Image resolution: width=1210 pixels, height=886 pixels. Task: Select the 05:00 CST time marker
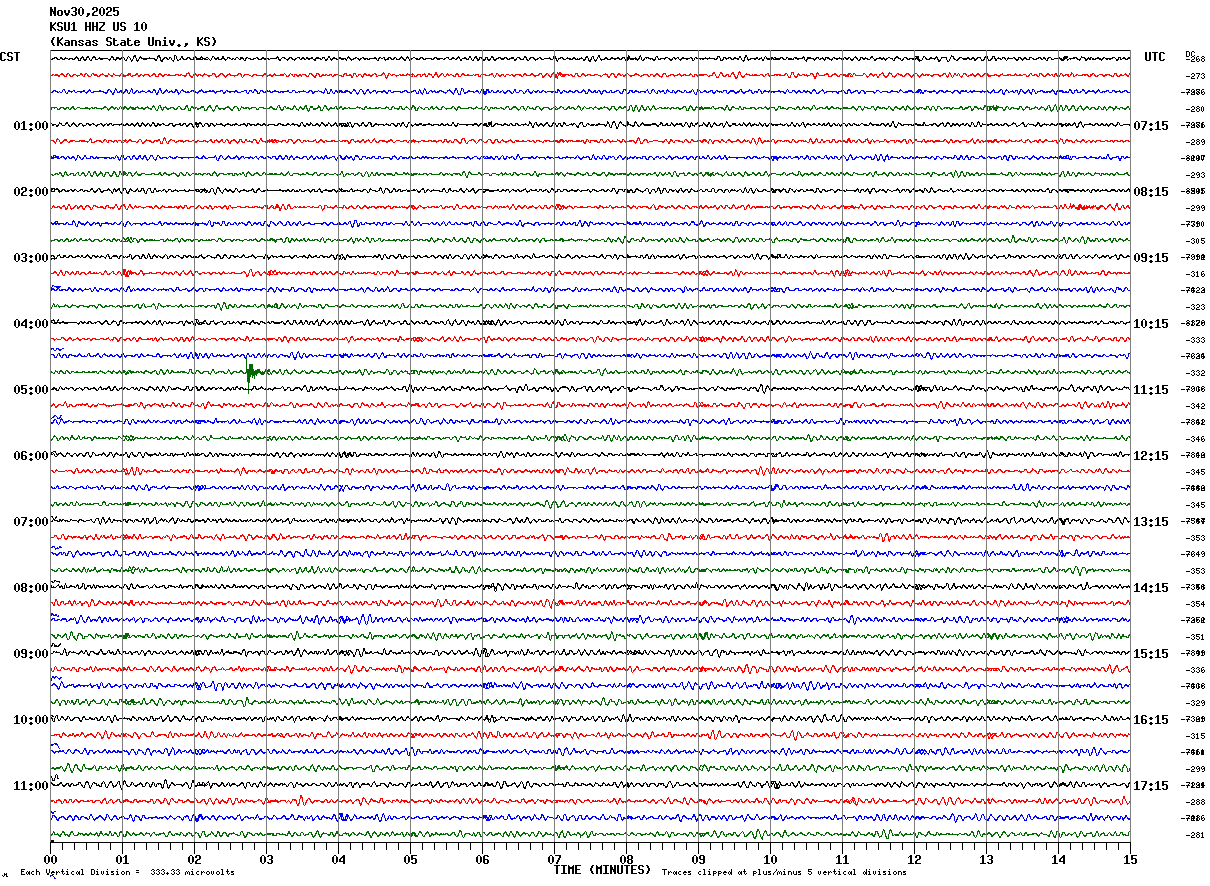click(31, 390)
